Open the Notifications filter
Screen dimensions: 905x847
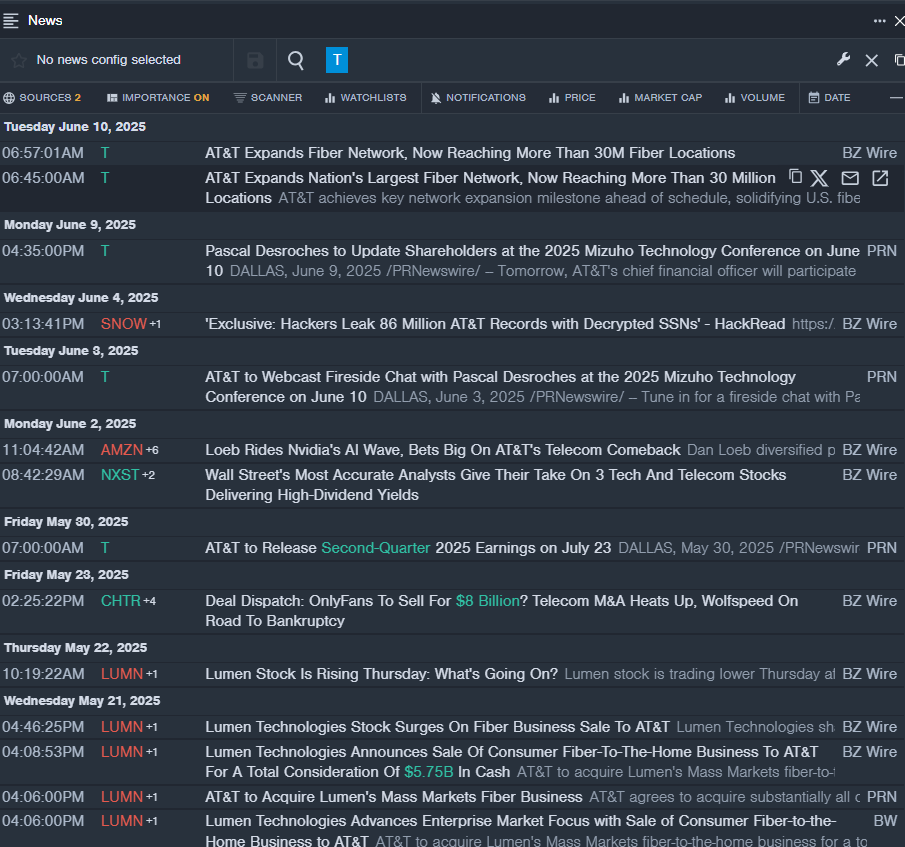tap(478, 98)
